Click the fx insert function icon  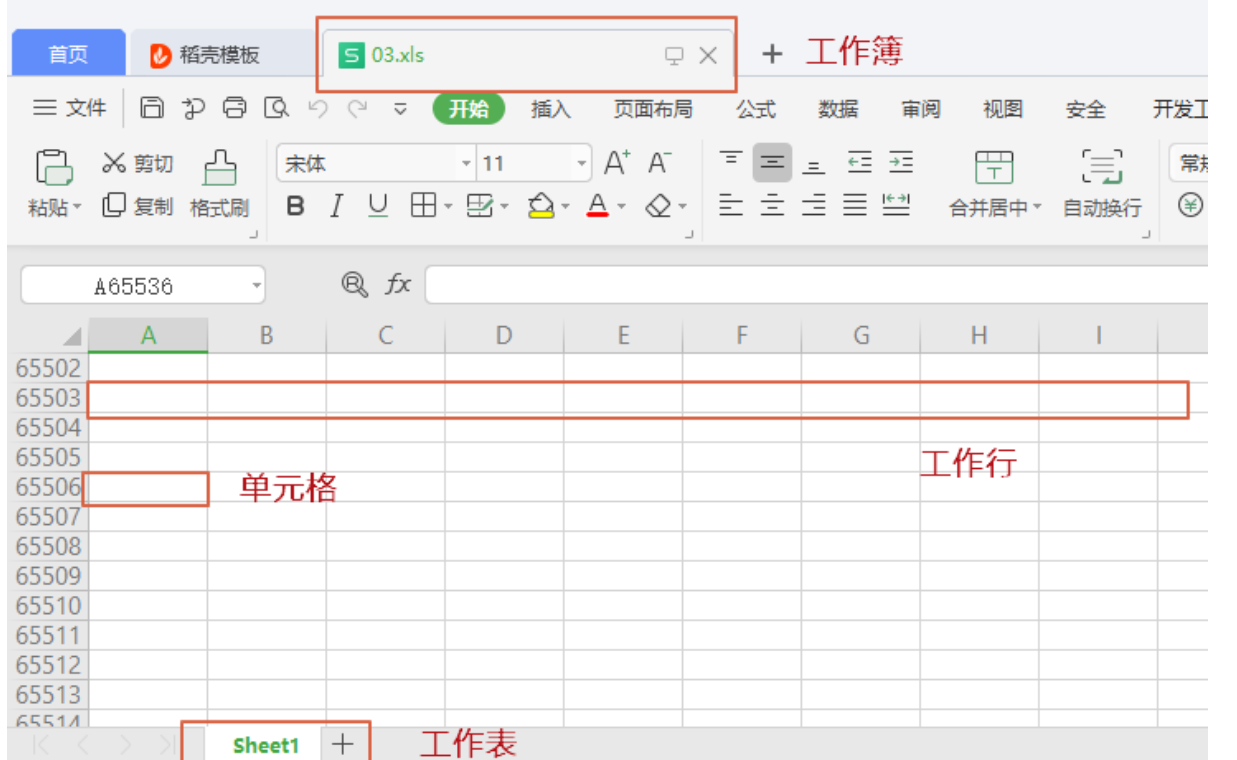398,285
